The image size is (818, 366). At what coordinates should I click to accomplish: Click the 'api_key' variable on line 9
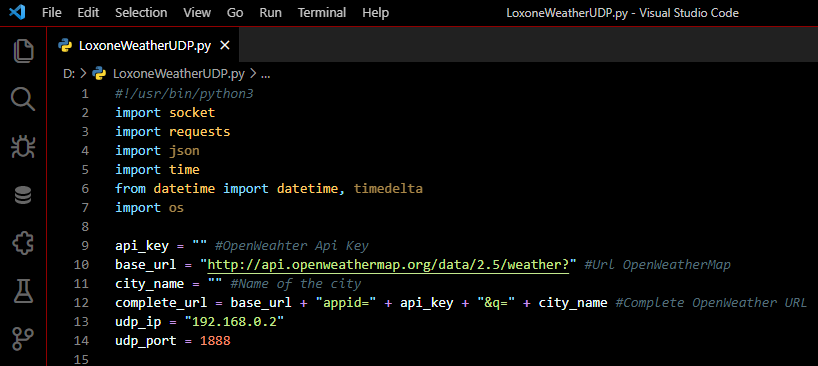tap(142, 246)
